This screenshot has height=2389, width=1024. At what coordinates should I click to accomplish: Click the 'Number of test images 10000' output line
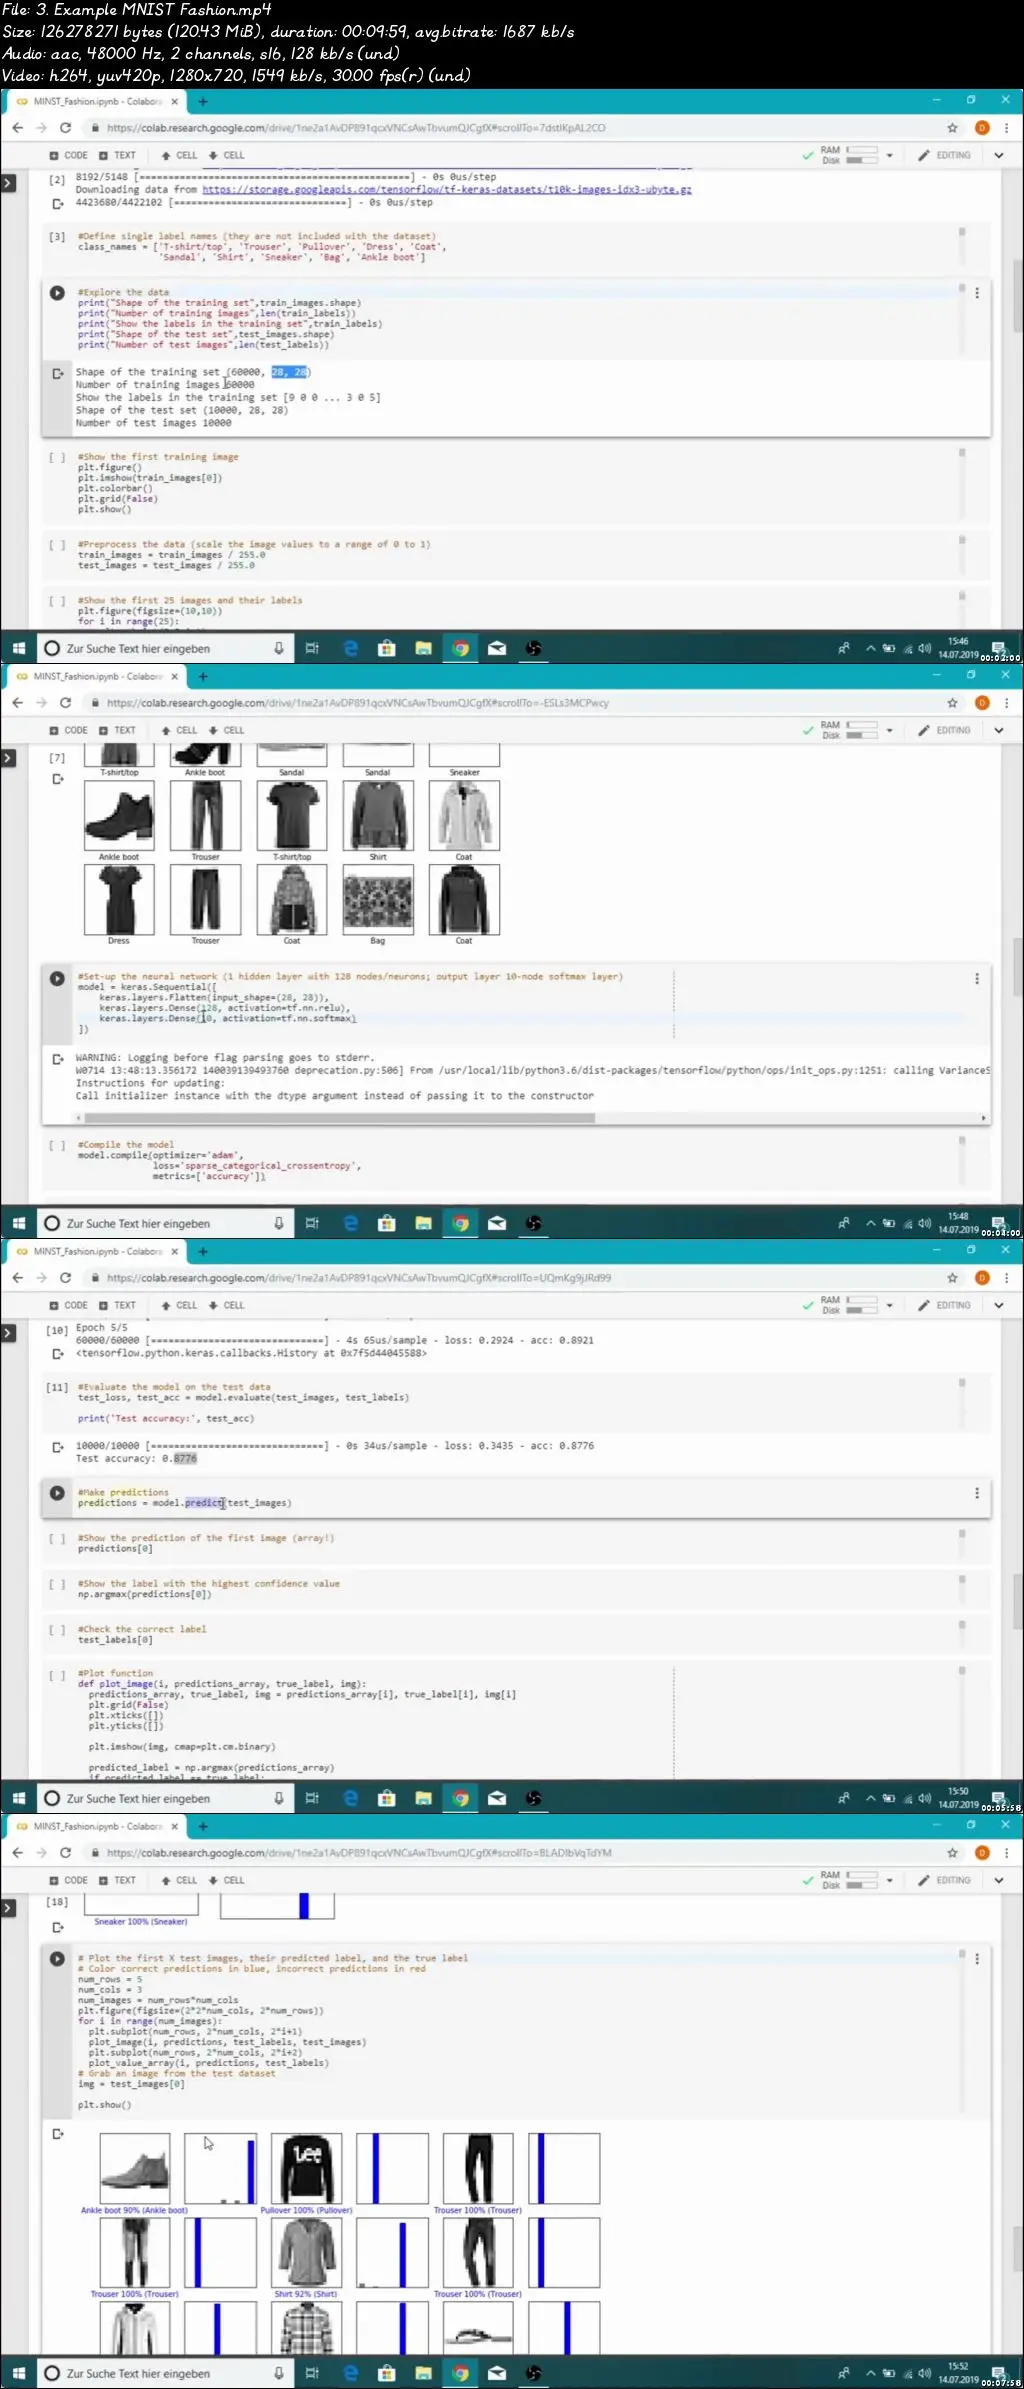point(154,423)
